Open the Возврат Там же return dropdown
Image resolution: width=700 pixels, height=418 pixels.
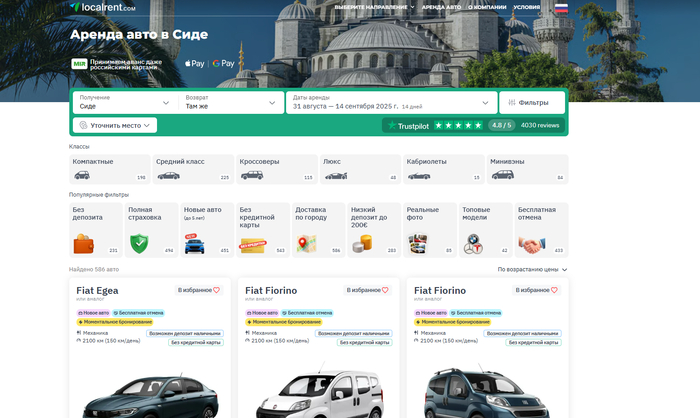(231, 103)
